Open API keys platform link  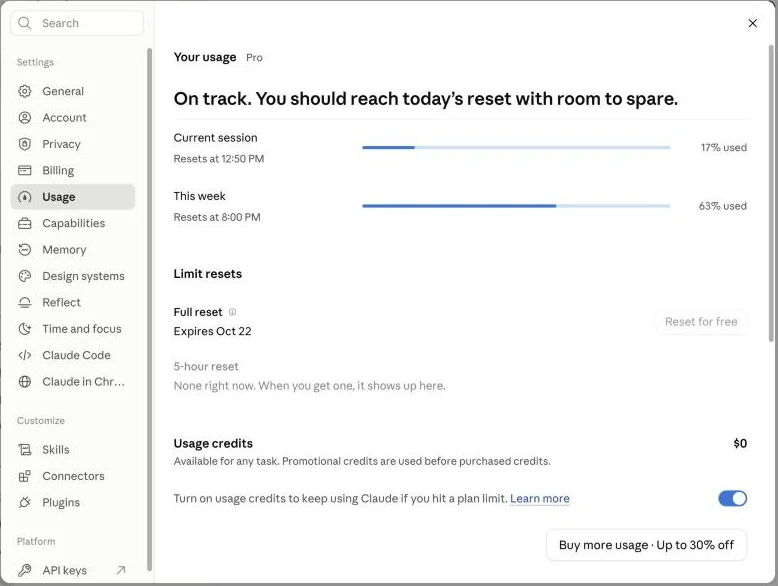tap(72, 570)
